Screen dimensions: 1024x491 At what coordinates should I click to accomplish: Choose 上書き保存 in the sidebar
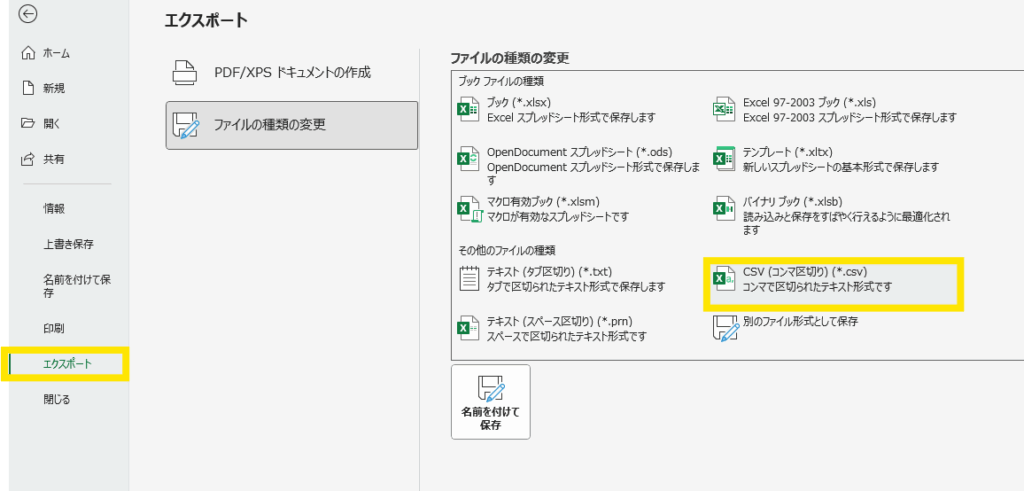[x=69, y=244]
